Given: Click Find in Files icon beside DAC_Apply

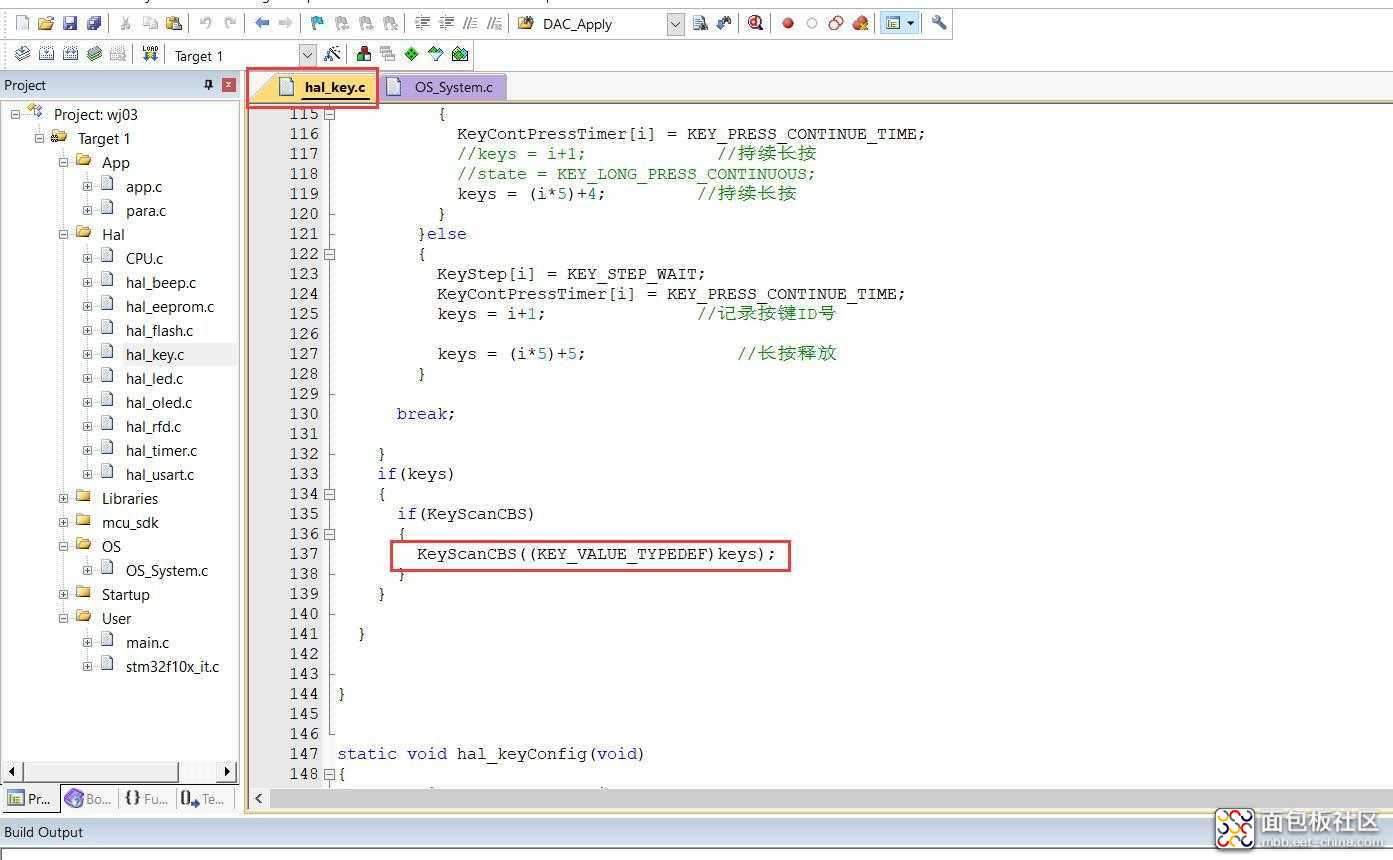Looking at the screenshot, I should tap(526, 23).
